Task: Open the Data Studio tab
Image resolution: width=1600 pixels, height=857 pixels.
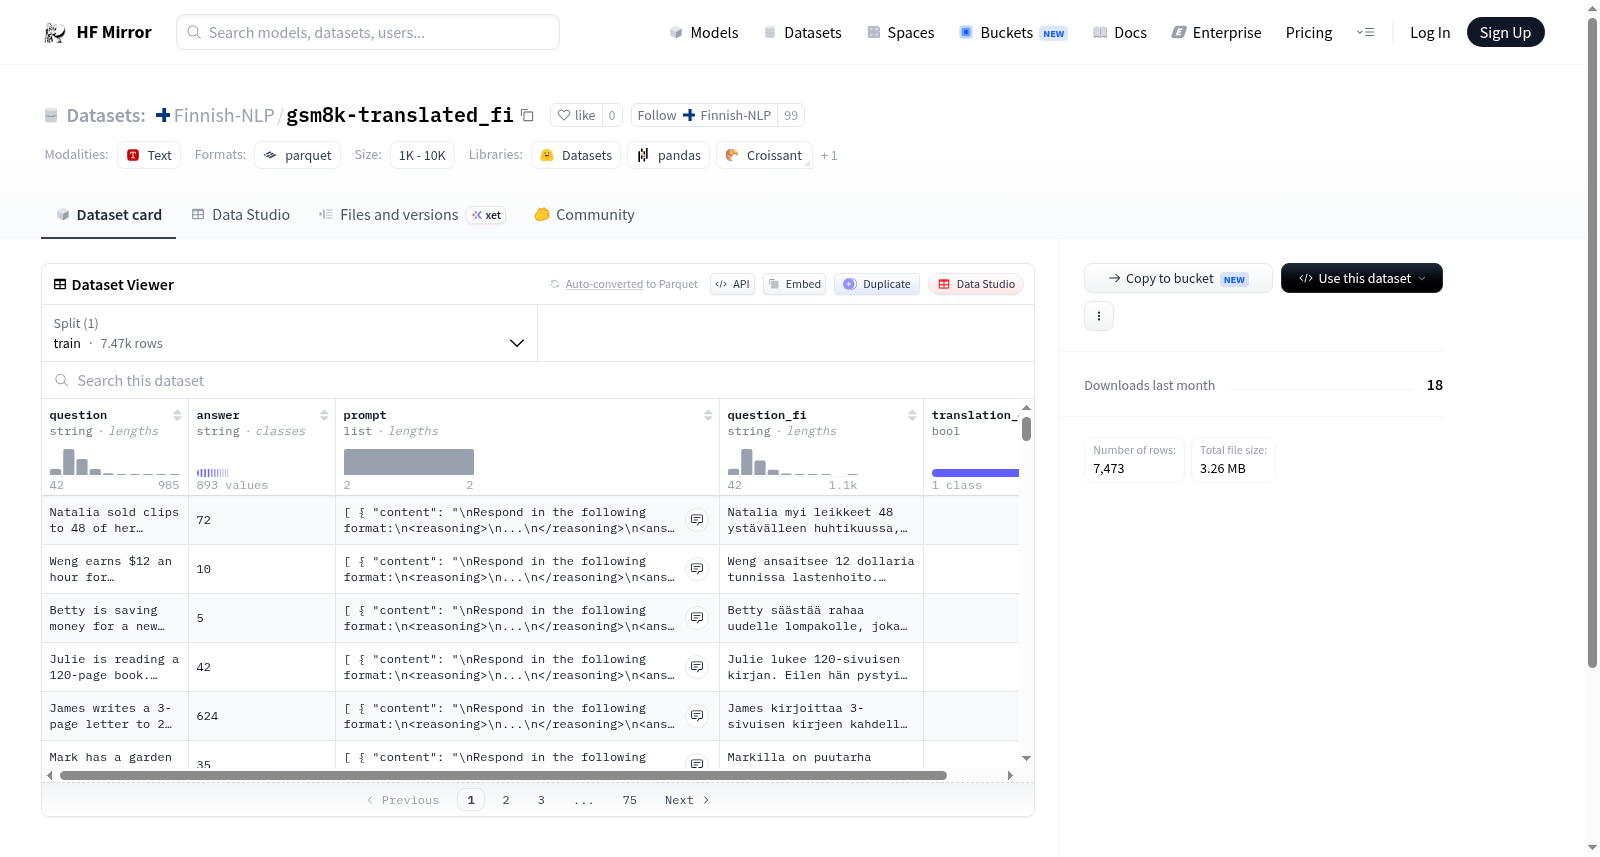Action: coord(241,215)
